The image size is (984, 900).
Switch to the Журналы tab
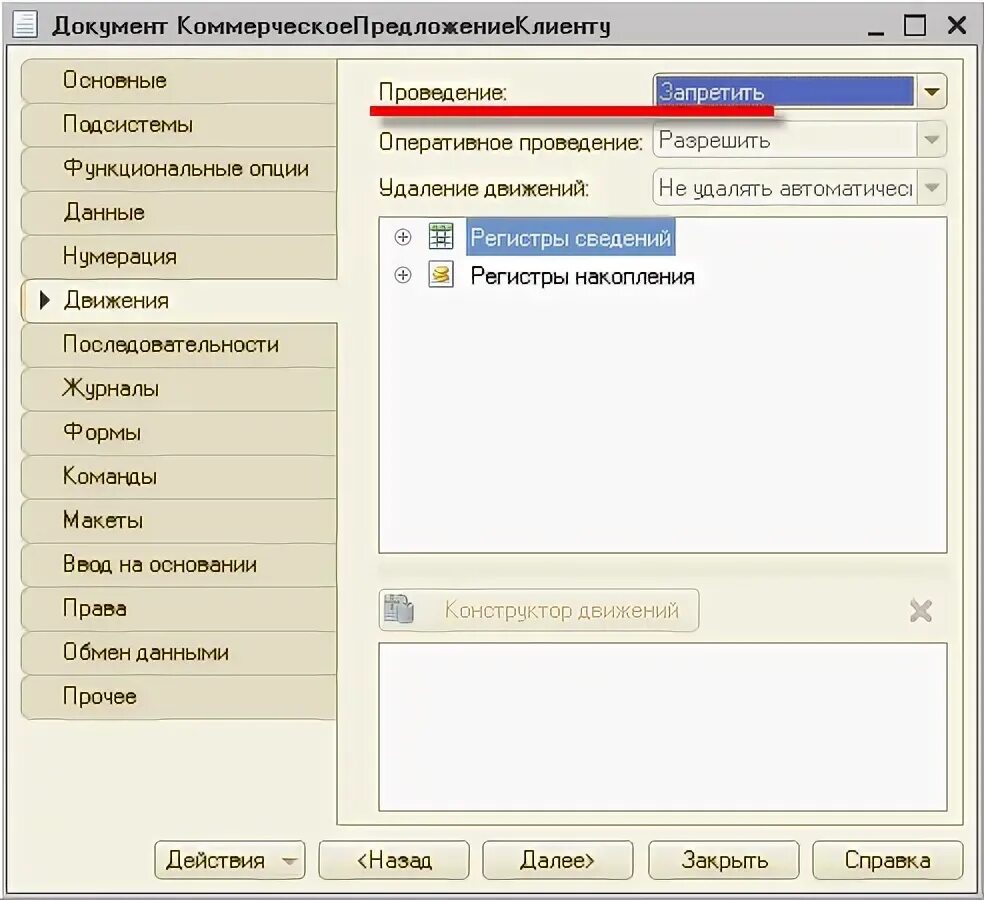179,388
